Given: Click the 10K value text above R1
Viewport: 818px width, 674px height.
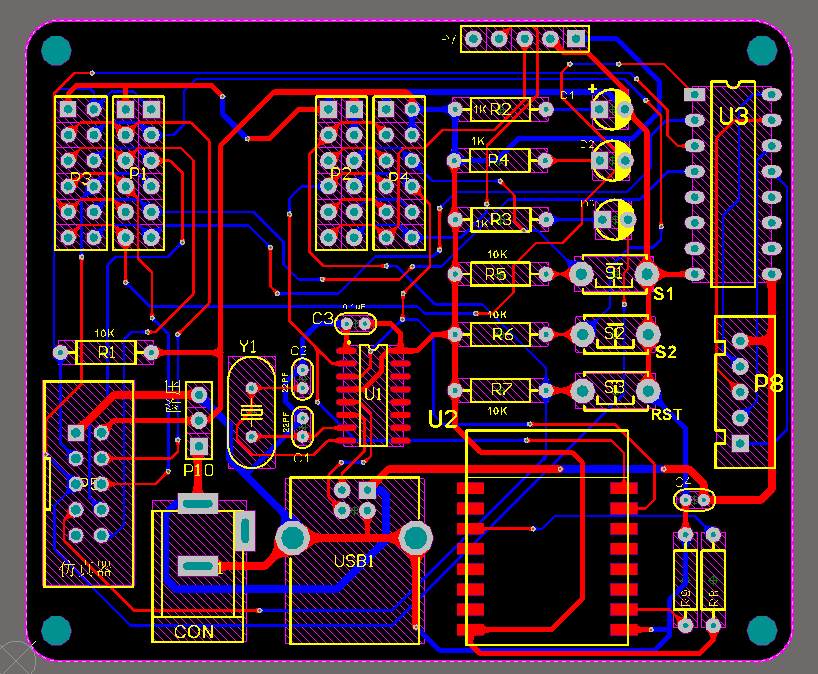Looking at the screenshot, I should 104,333.
